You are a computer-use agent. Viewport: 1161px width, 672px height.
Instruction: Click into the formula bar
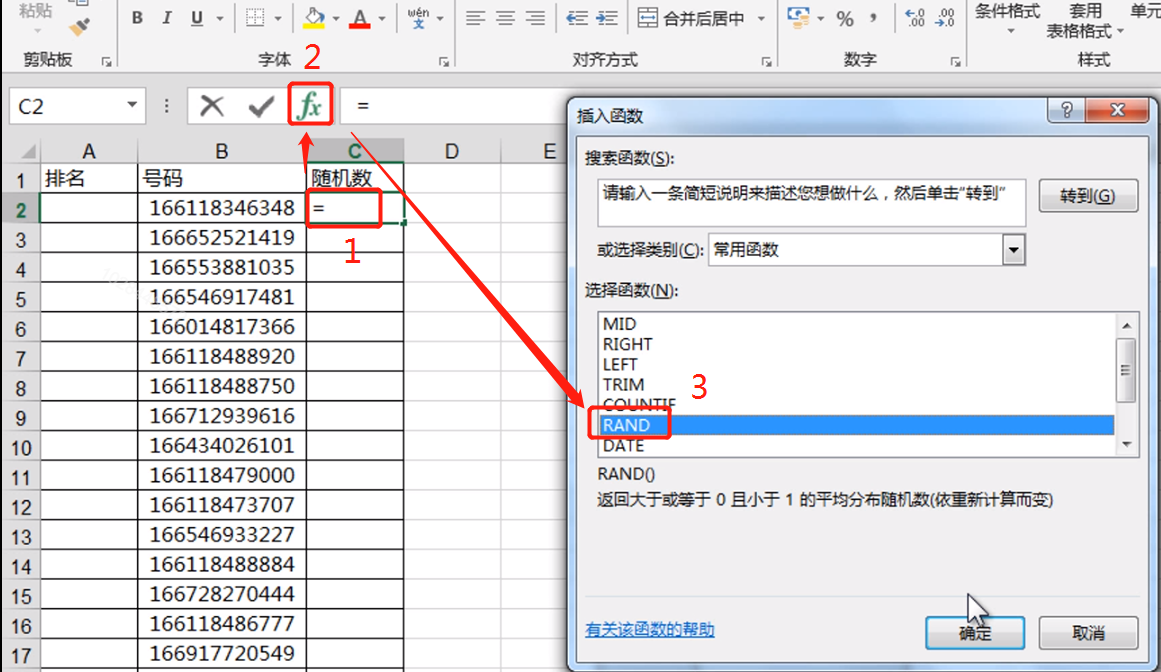click(455, 106)
